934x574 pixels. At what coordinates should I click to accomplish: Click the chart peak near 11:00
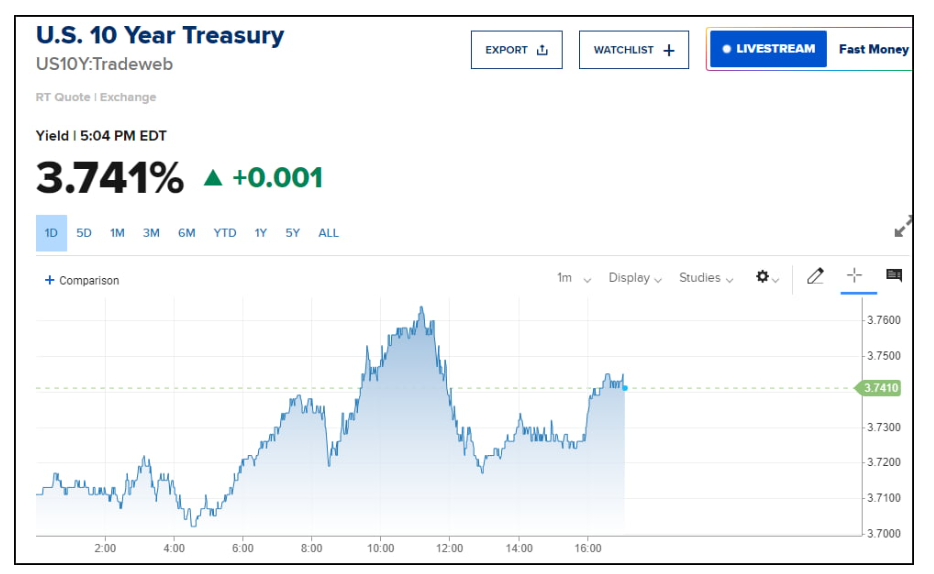421,308
